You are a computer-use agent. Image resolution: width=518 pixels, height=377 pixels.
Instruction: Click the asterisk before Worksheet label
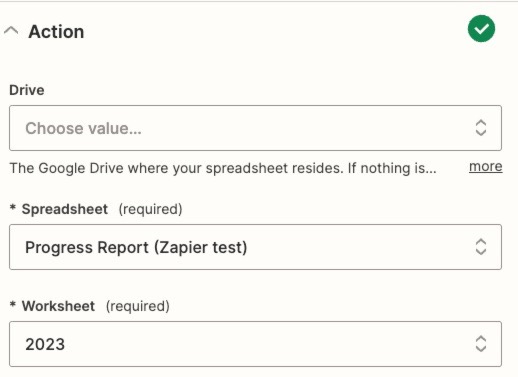(13, 305)
